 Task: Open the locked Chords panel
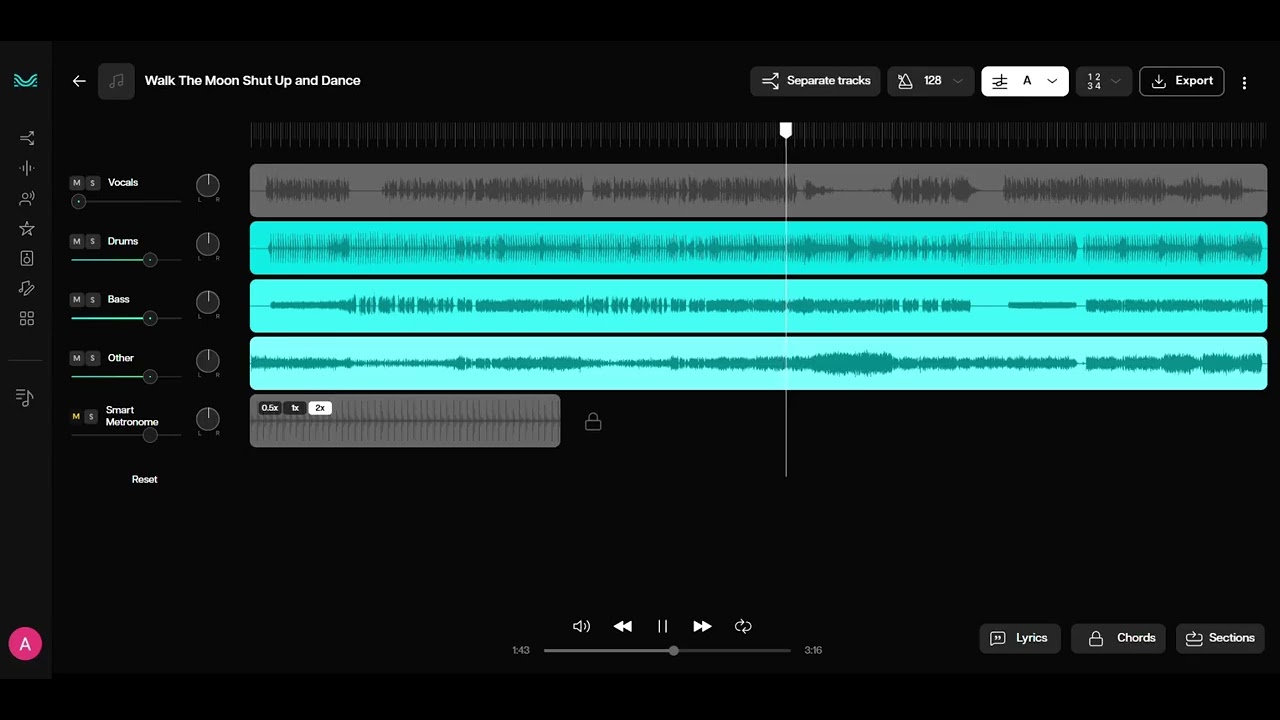(x=1118, y=638)
